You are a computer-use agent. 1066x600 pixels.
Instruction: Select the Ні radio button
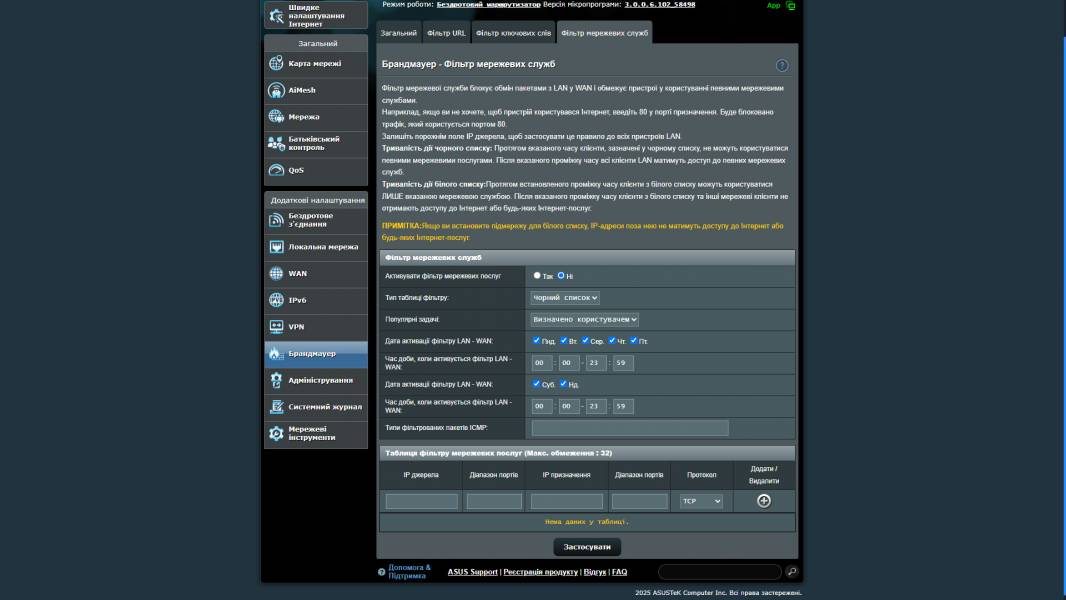click(x=561, y=275)
